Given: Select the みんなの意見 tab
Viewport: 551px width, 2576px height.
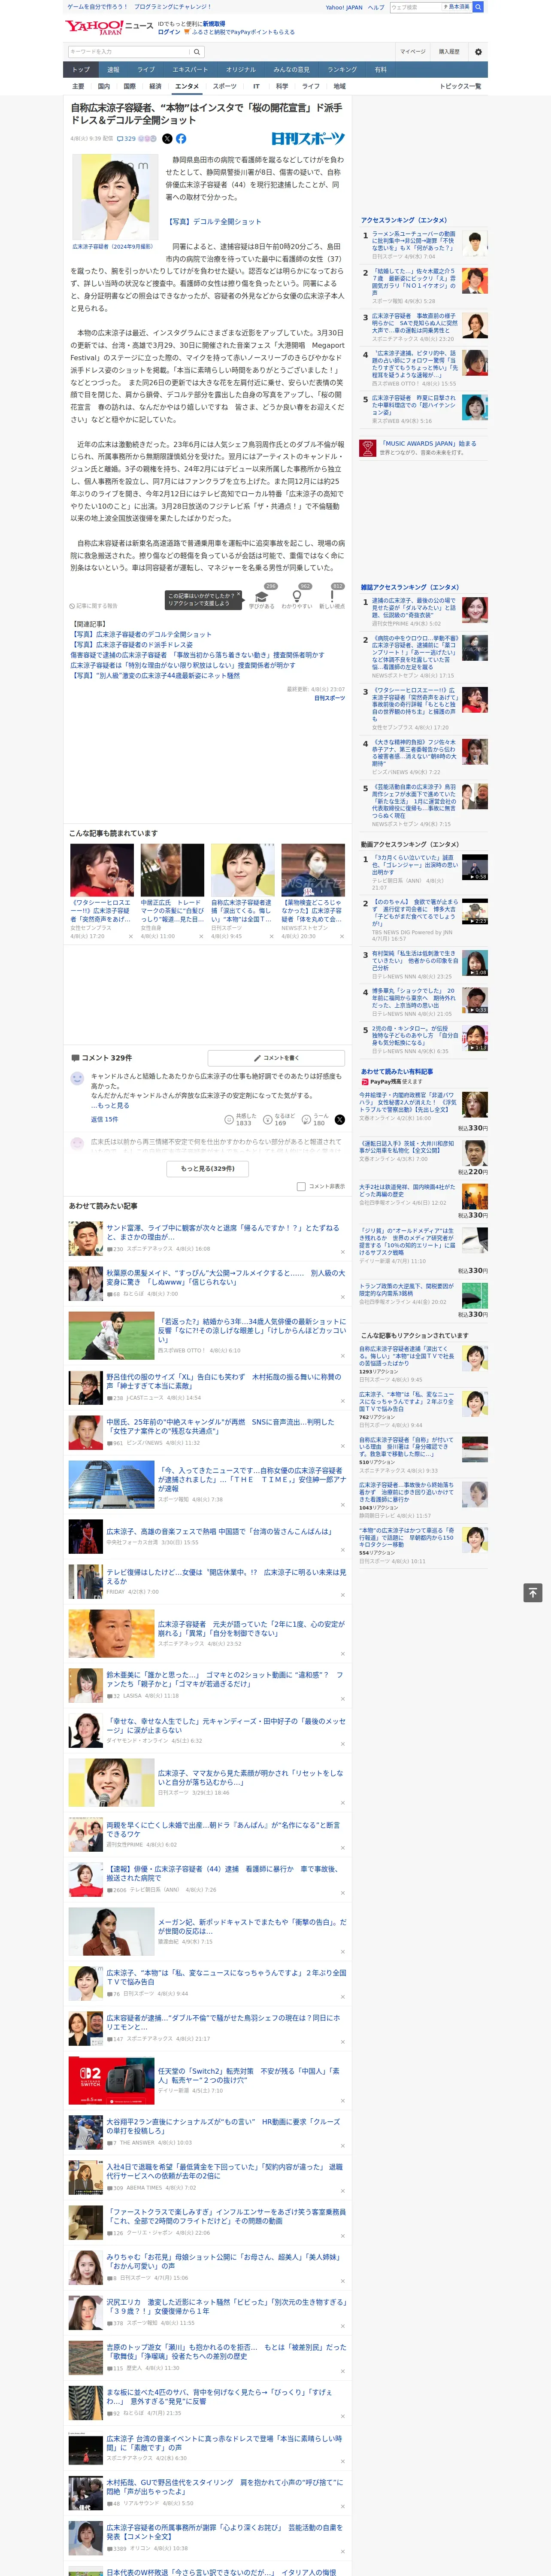Looking at the screenshot, I should point(291,70).
